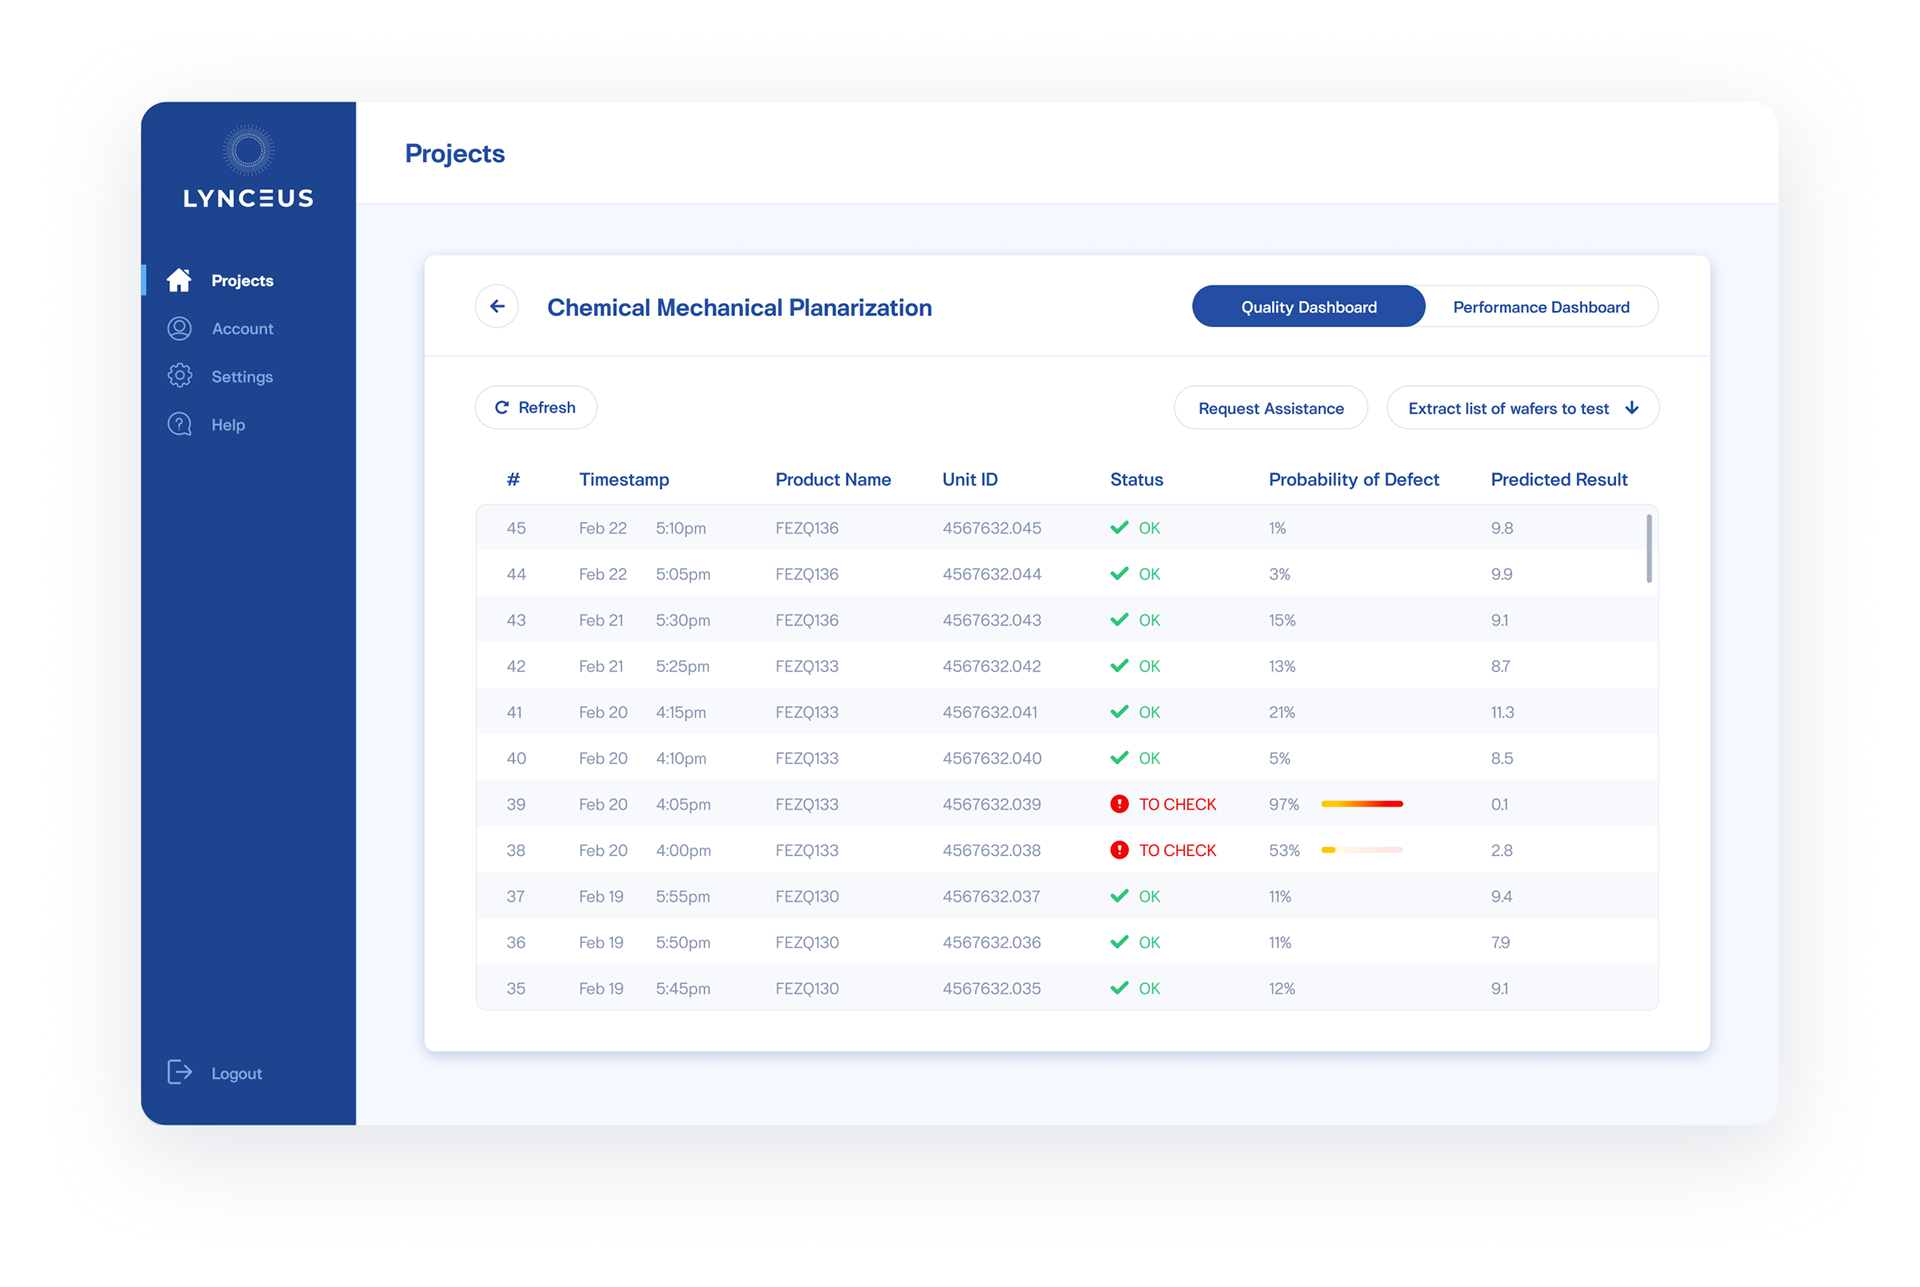
Task: Click the Account user icon
Action: (179, 328)
